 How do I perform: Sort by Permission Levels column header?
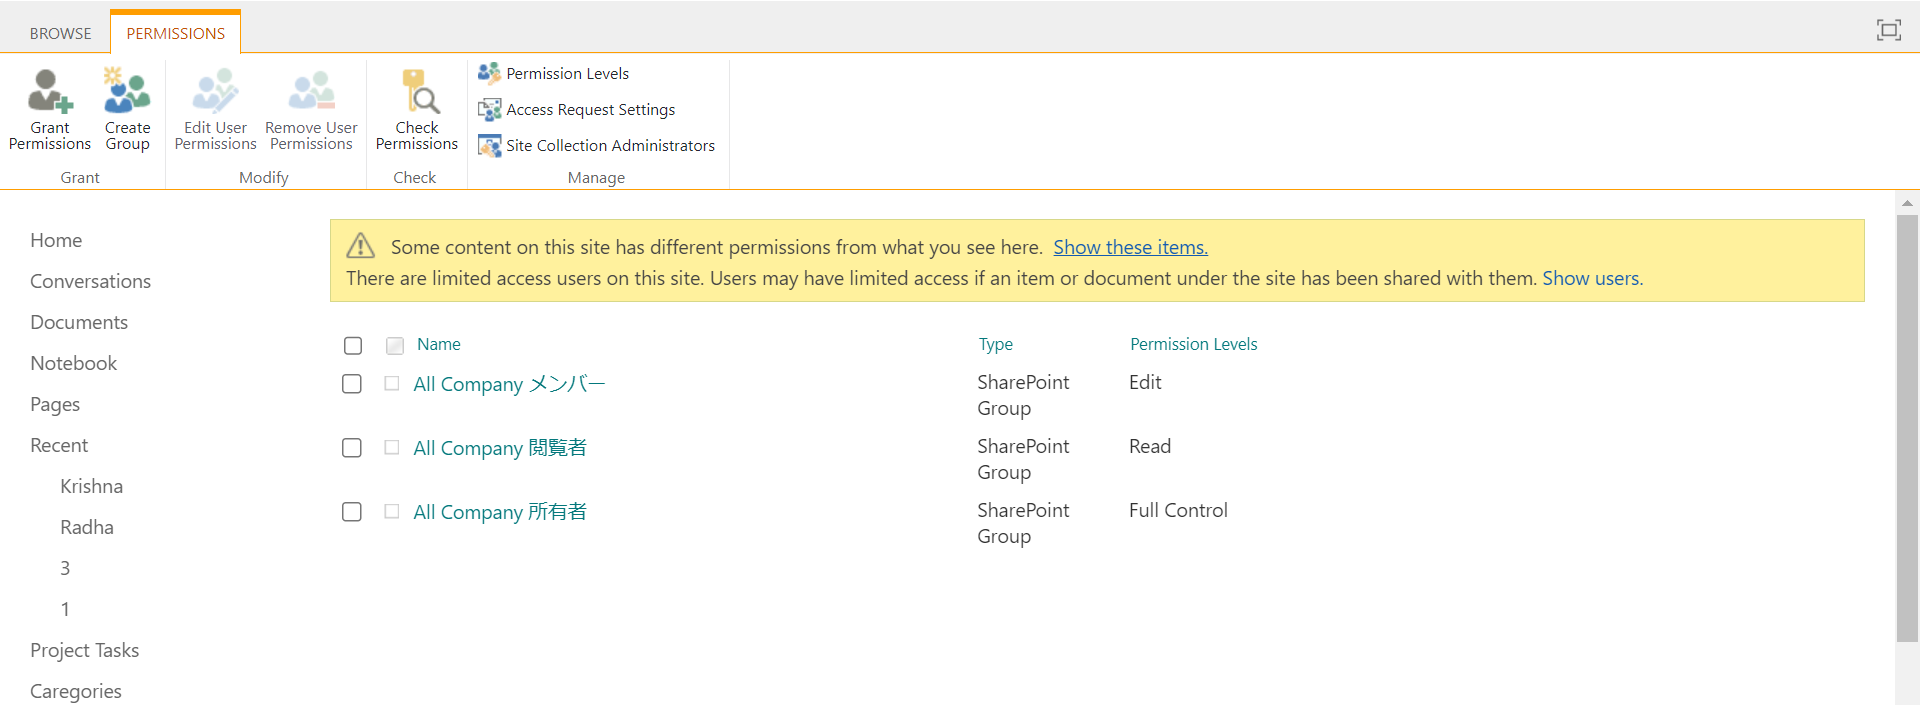click(x=1194, y=344)
